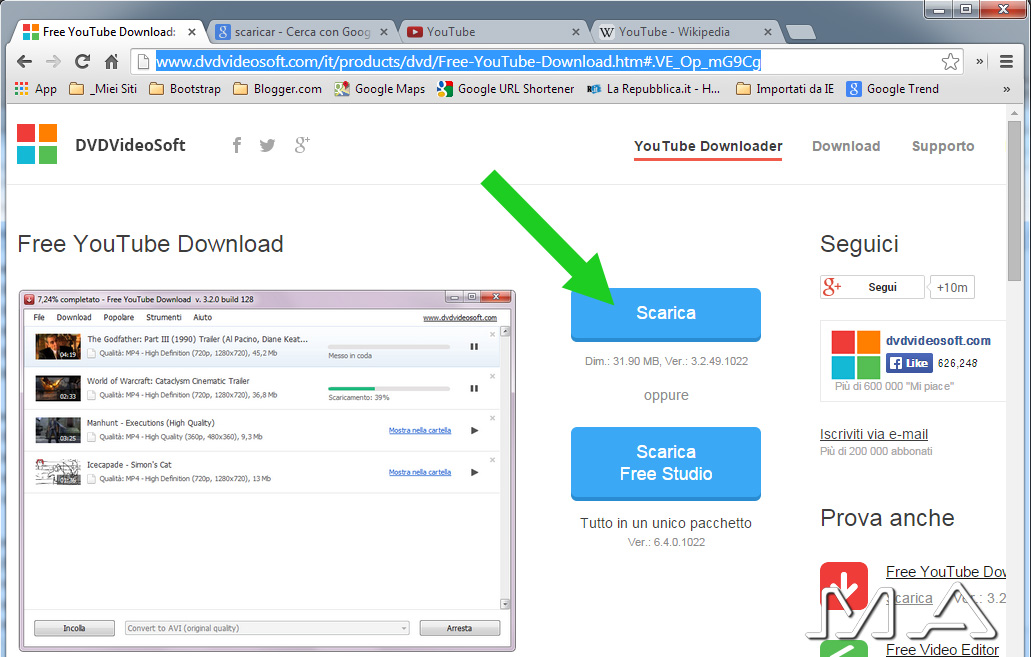Go back to the previous page

click(24, 62)
